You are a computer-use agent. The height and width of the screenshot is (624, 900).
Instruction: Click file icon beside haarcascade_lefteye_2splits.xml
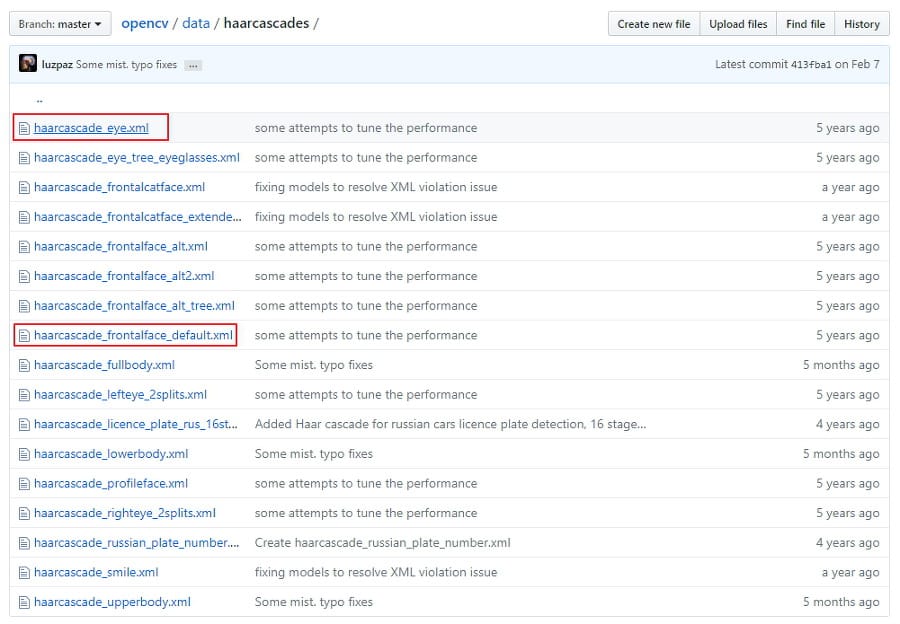point(24,395)
